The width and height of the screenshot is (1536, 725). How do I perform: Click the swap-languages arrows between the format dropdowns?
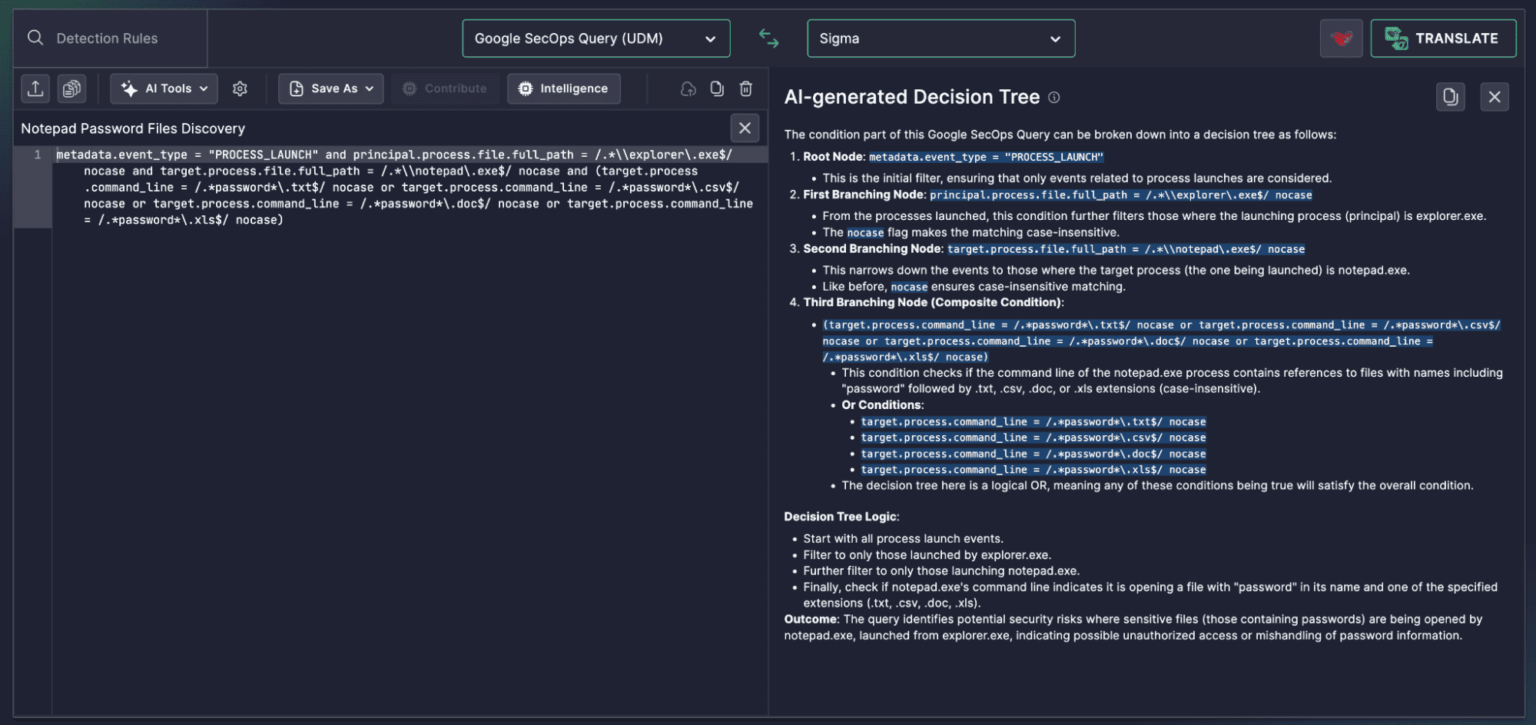[x=768, y=38]
